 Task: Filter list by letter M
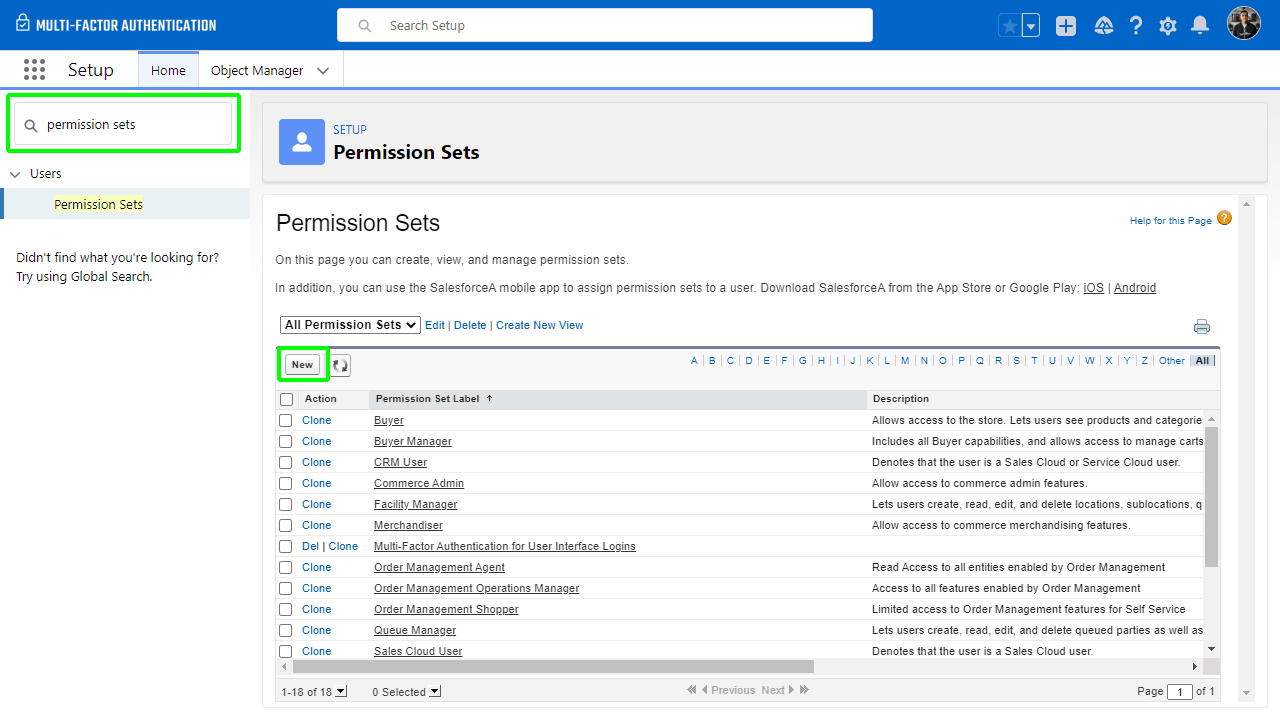pyautogui.click(x=905, y=361)
